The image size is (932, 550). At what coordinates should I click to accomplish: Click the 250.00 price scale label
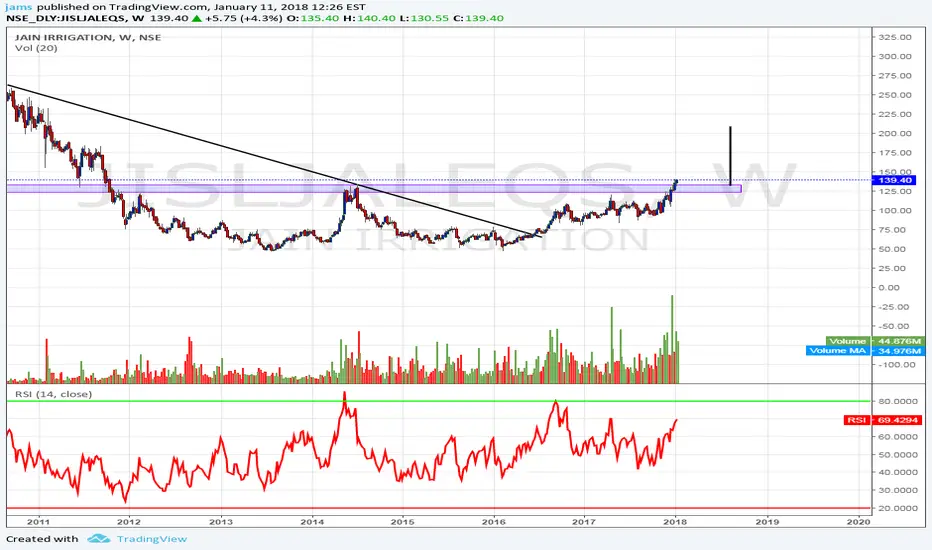895,95
